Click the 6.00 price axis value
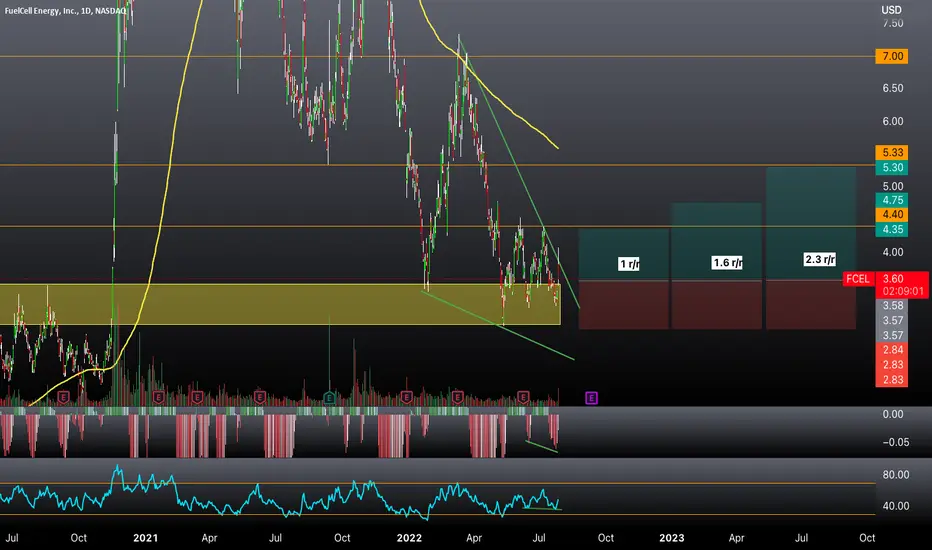 pyautogui.click(x=893, y=121)
